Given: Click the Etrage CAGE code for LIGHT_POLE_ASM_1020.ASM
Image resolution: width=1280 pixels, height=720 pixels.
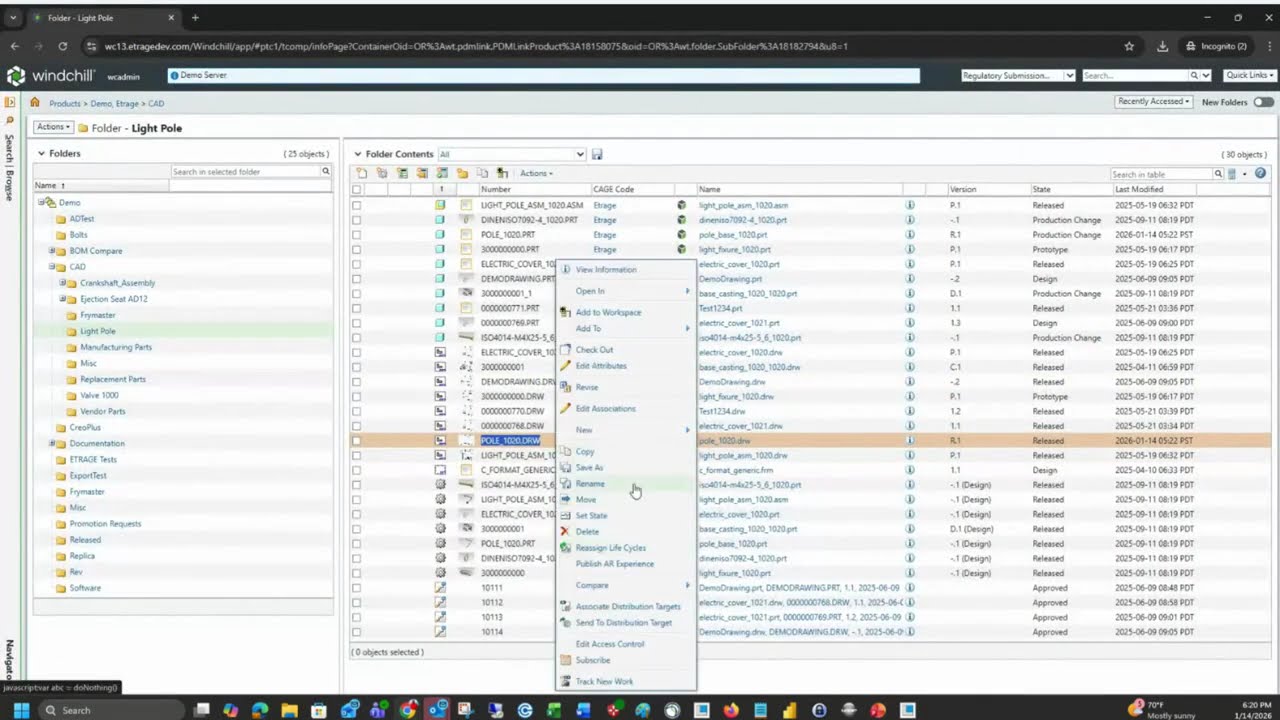Looking at the screenshot, I should click(x=605, y=205).
